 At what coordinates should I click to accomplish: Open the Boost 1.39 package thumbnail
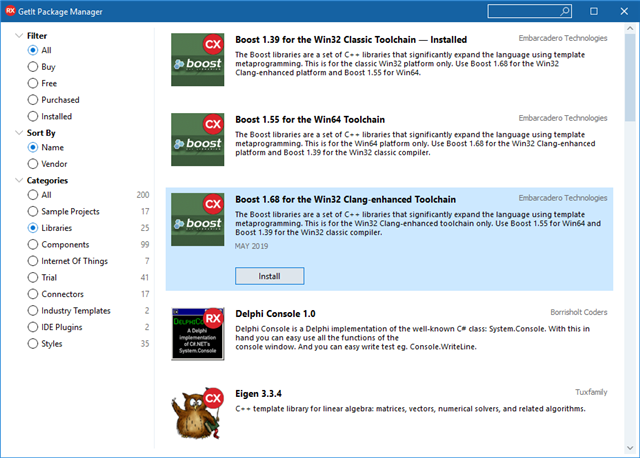(x=198, y=60)
